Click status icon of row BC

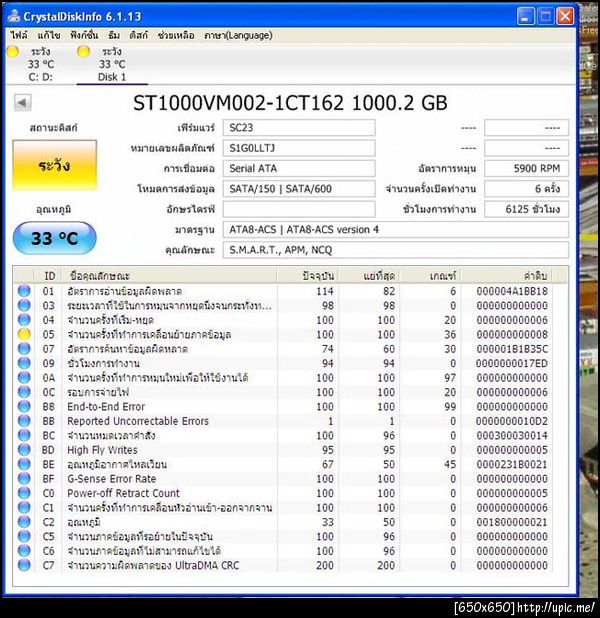click(x=24, y=436)
